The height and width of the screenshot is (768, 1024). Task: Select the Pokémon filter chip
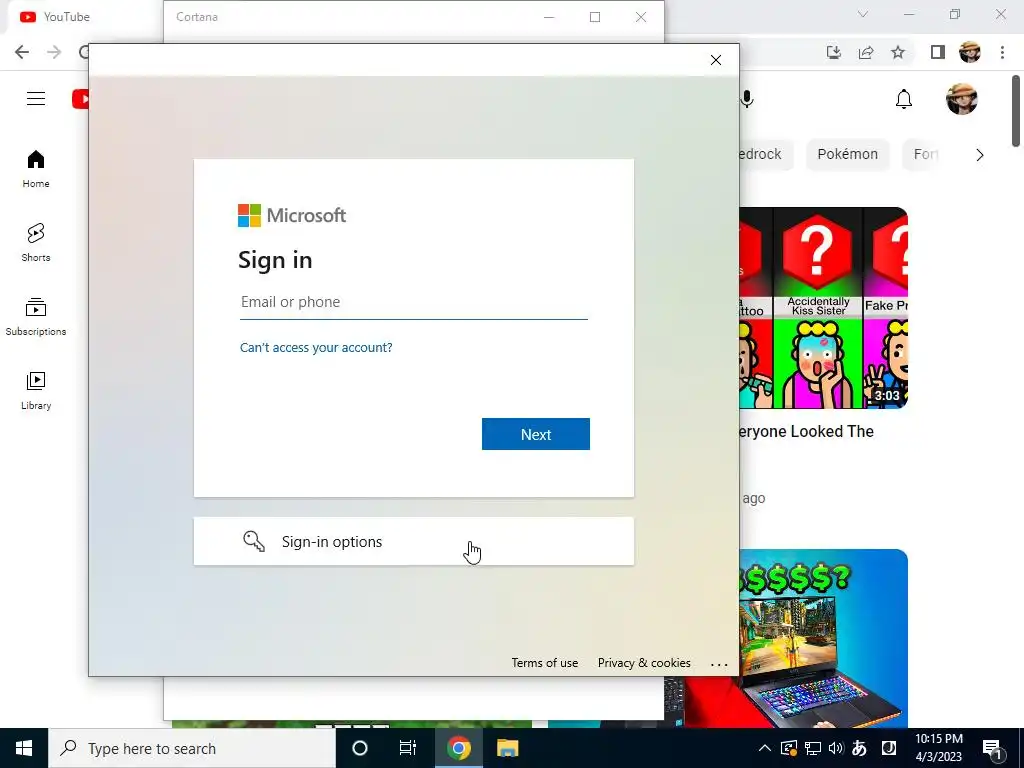[848, 154]
